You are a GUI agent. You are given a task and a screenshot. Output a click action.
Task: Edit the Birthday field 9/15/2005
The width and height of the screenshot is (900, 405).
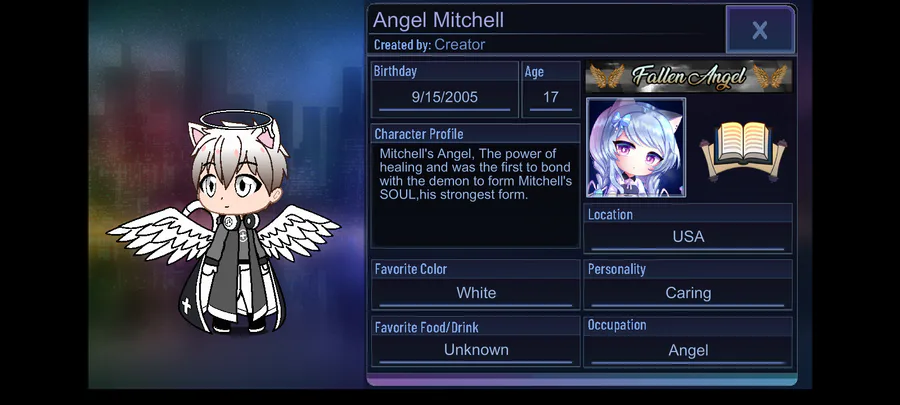[445, 98]
